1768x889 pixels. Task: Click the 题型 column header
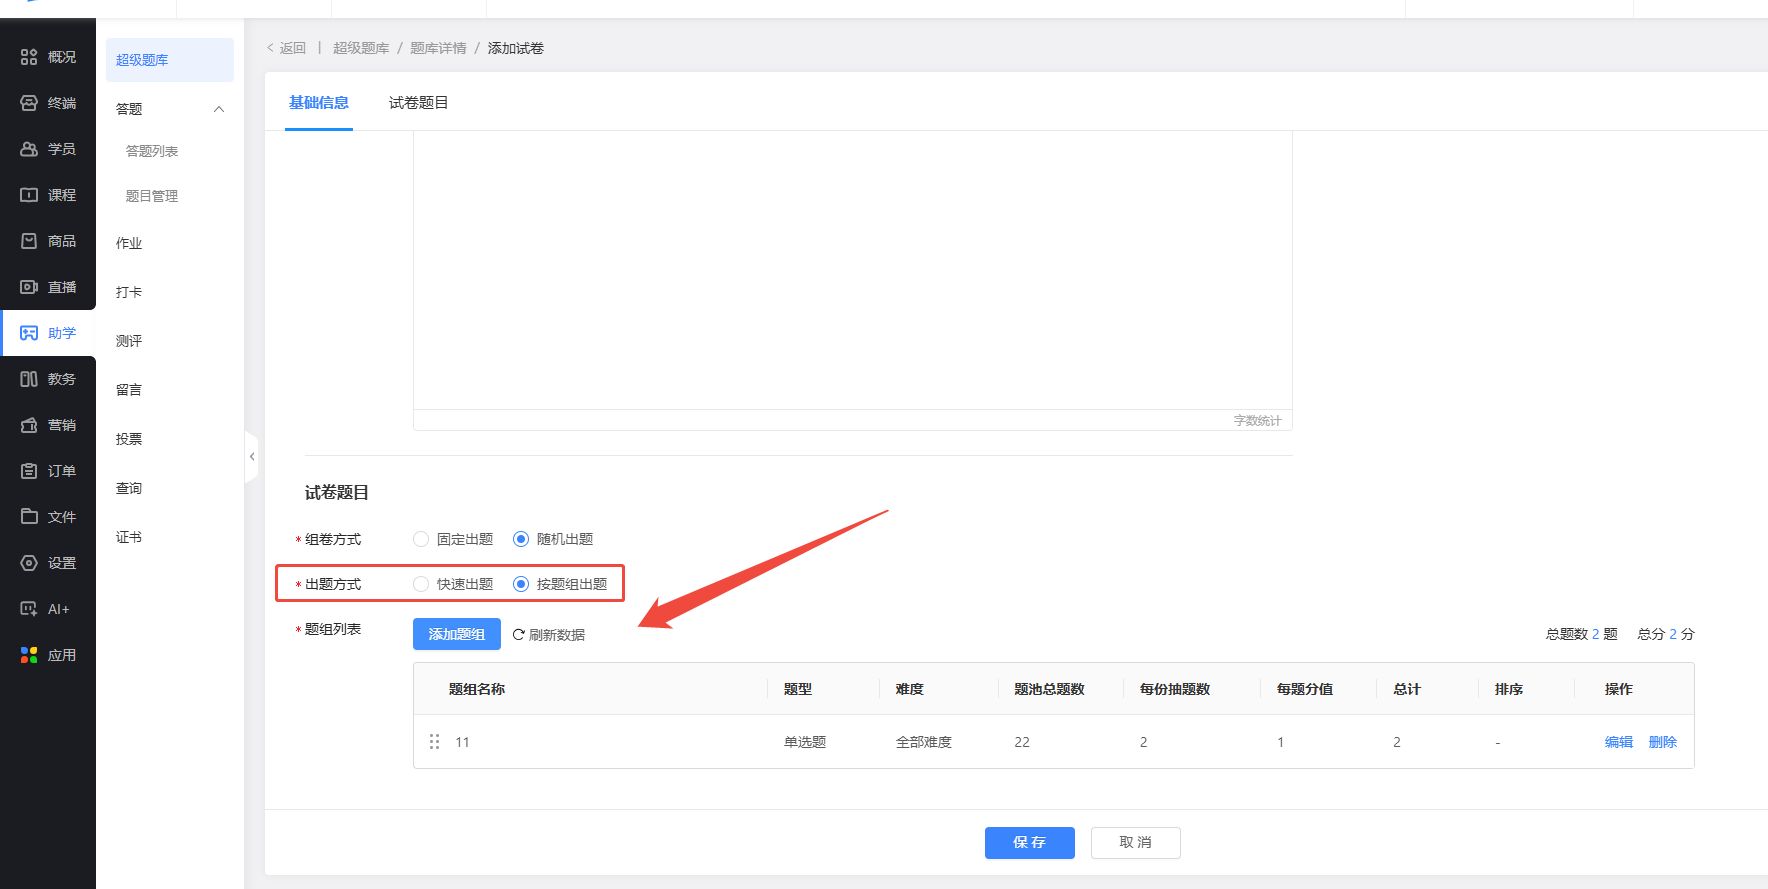(798, 689)
